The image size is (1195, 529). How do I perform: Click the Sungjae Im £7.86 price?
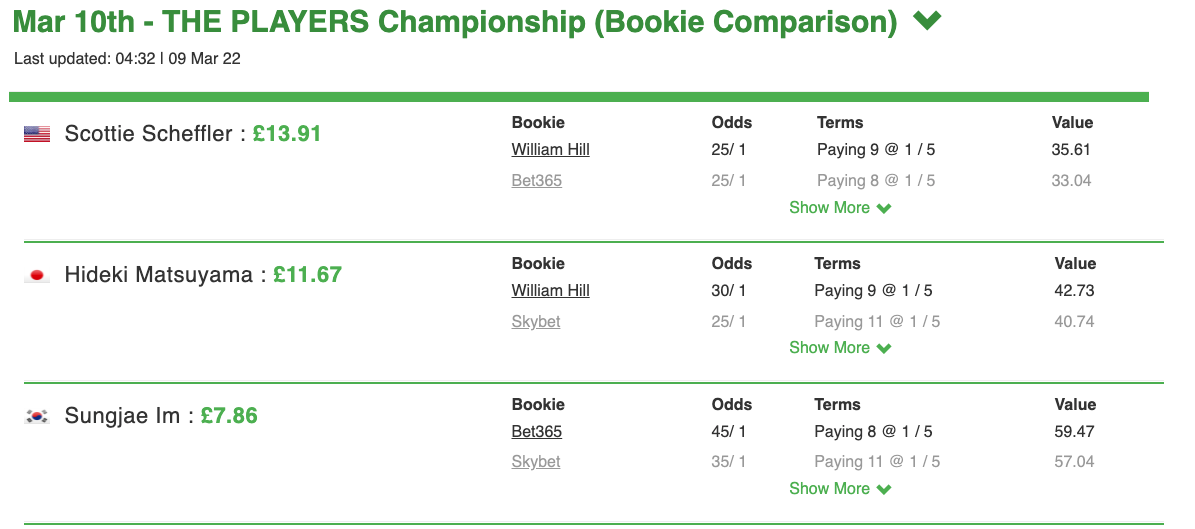(x=229, y=416)
